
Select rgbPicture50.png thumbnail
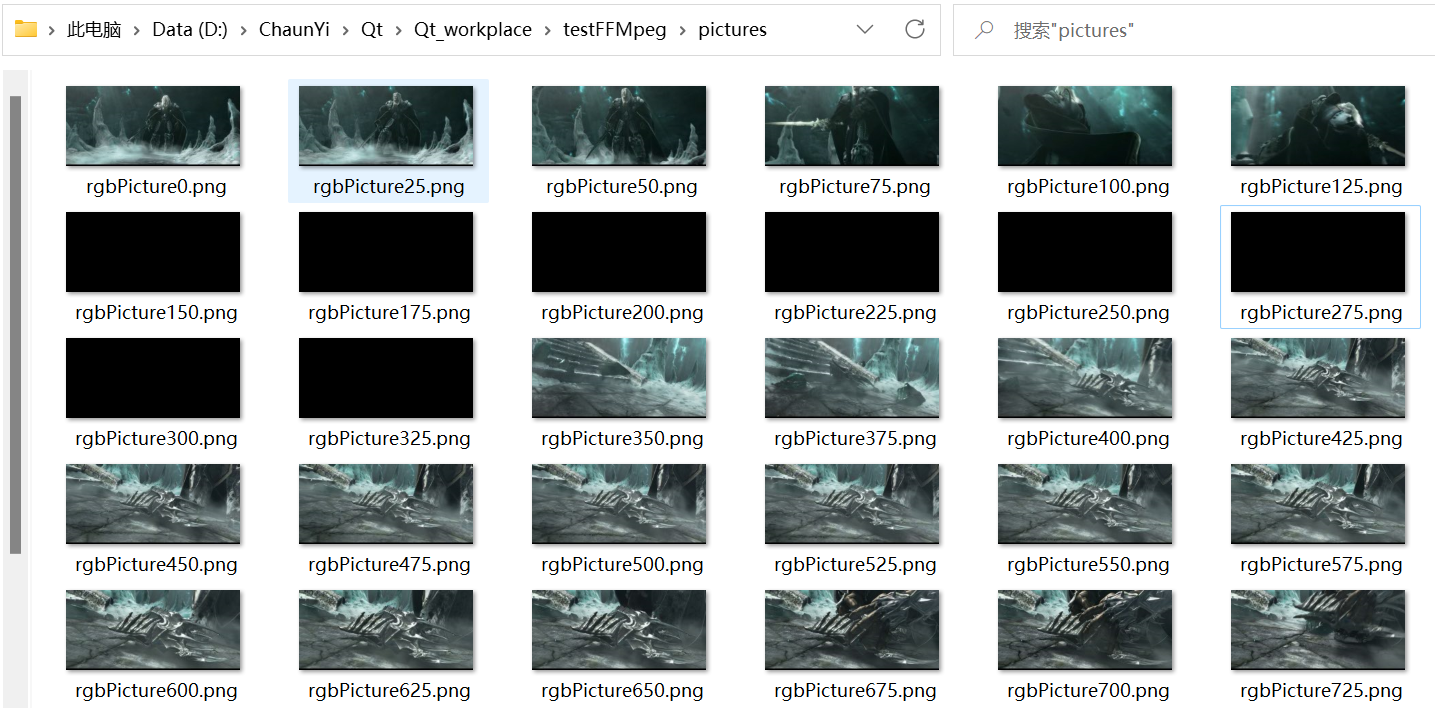(x=619, y=125)
